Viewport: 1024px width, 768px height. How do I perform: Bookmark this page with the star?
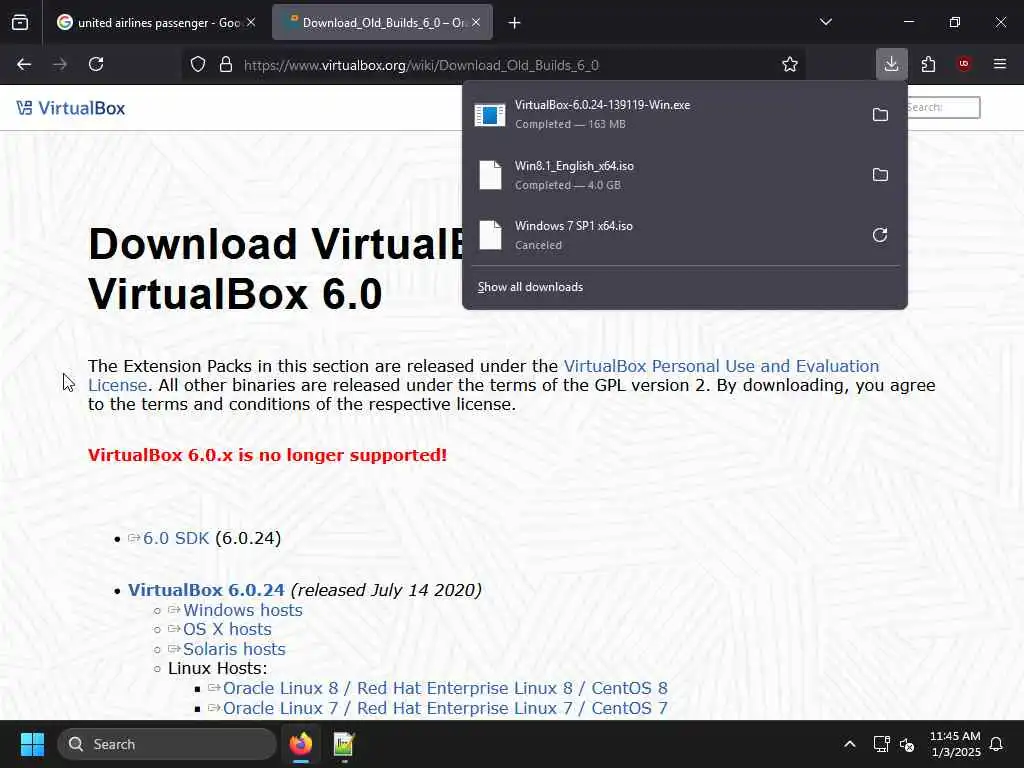[790, 64]
